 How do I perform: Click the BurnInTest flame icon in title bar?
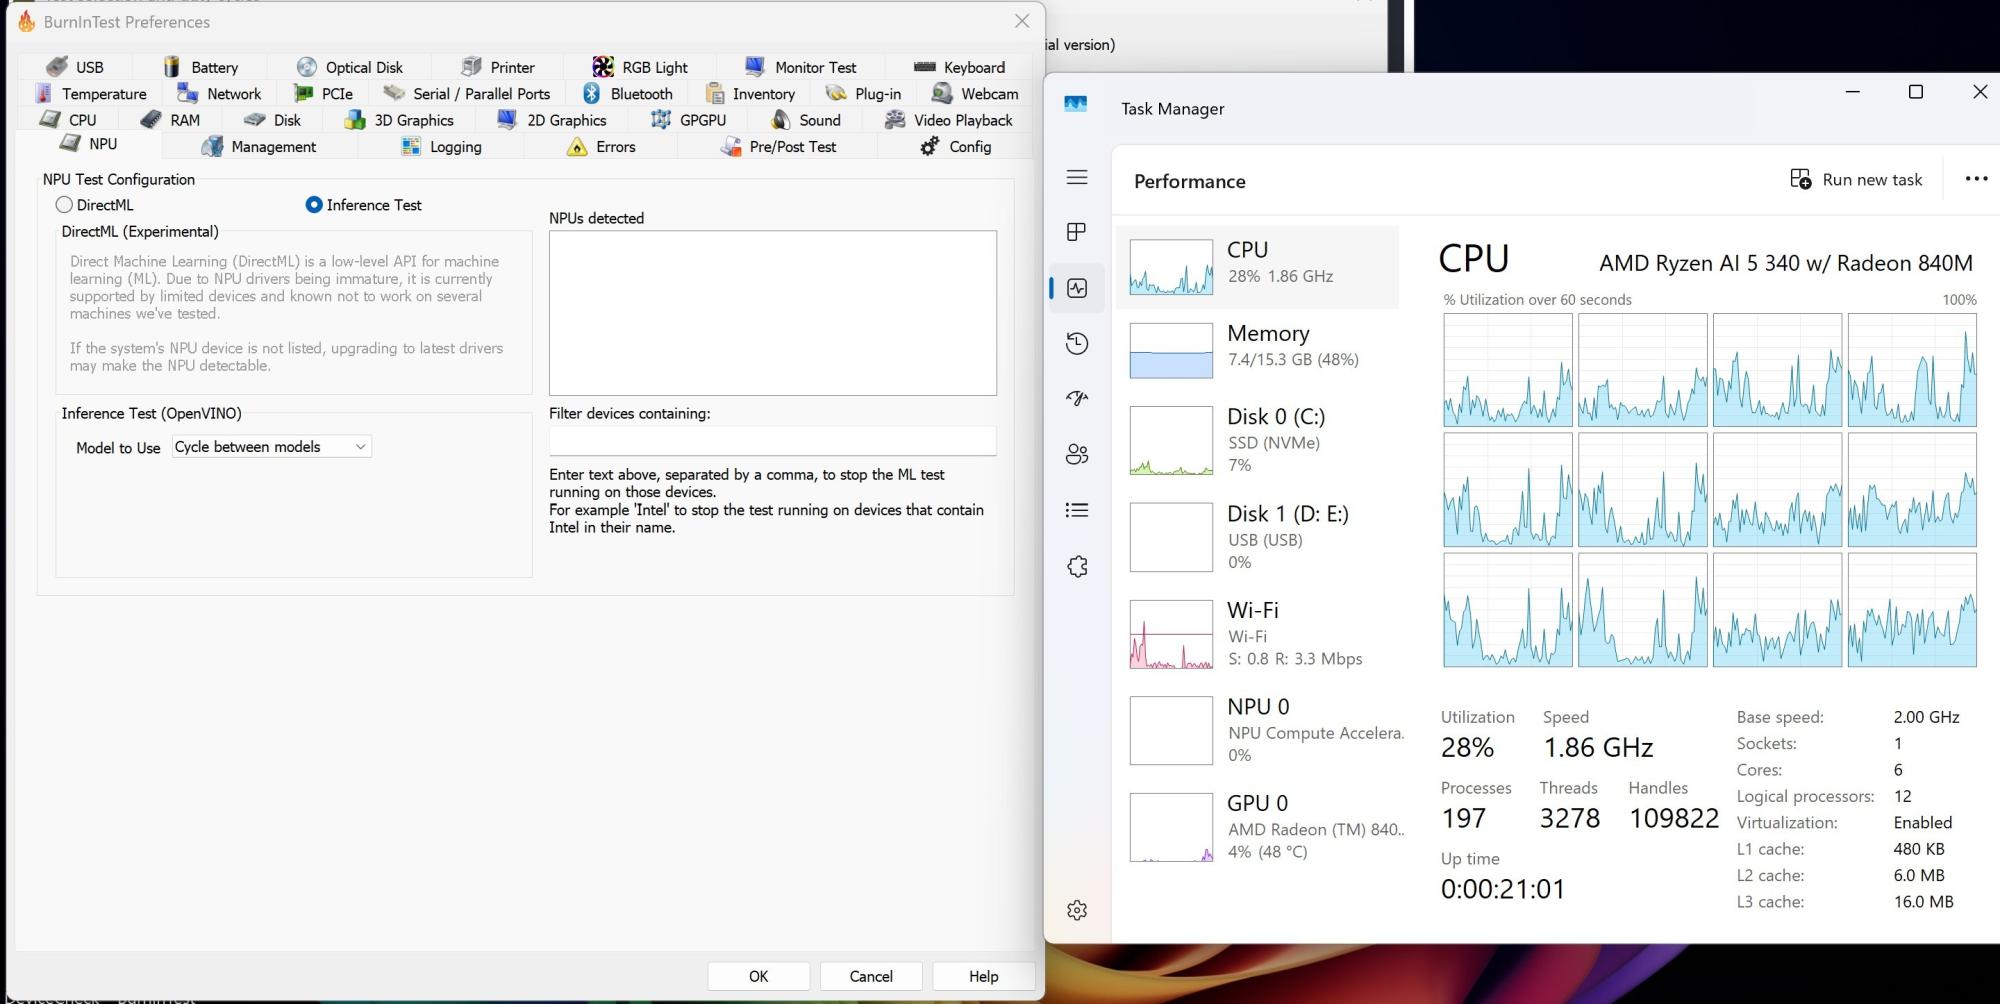[26, 21]
